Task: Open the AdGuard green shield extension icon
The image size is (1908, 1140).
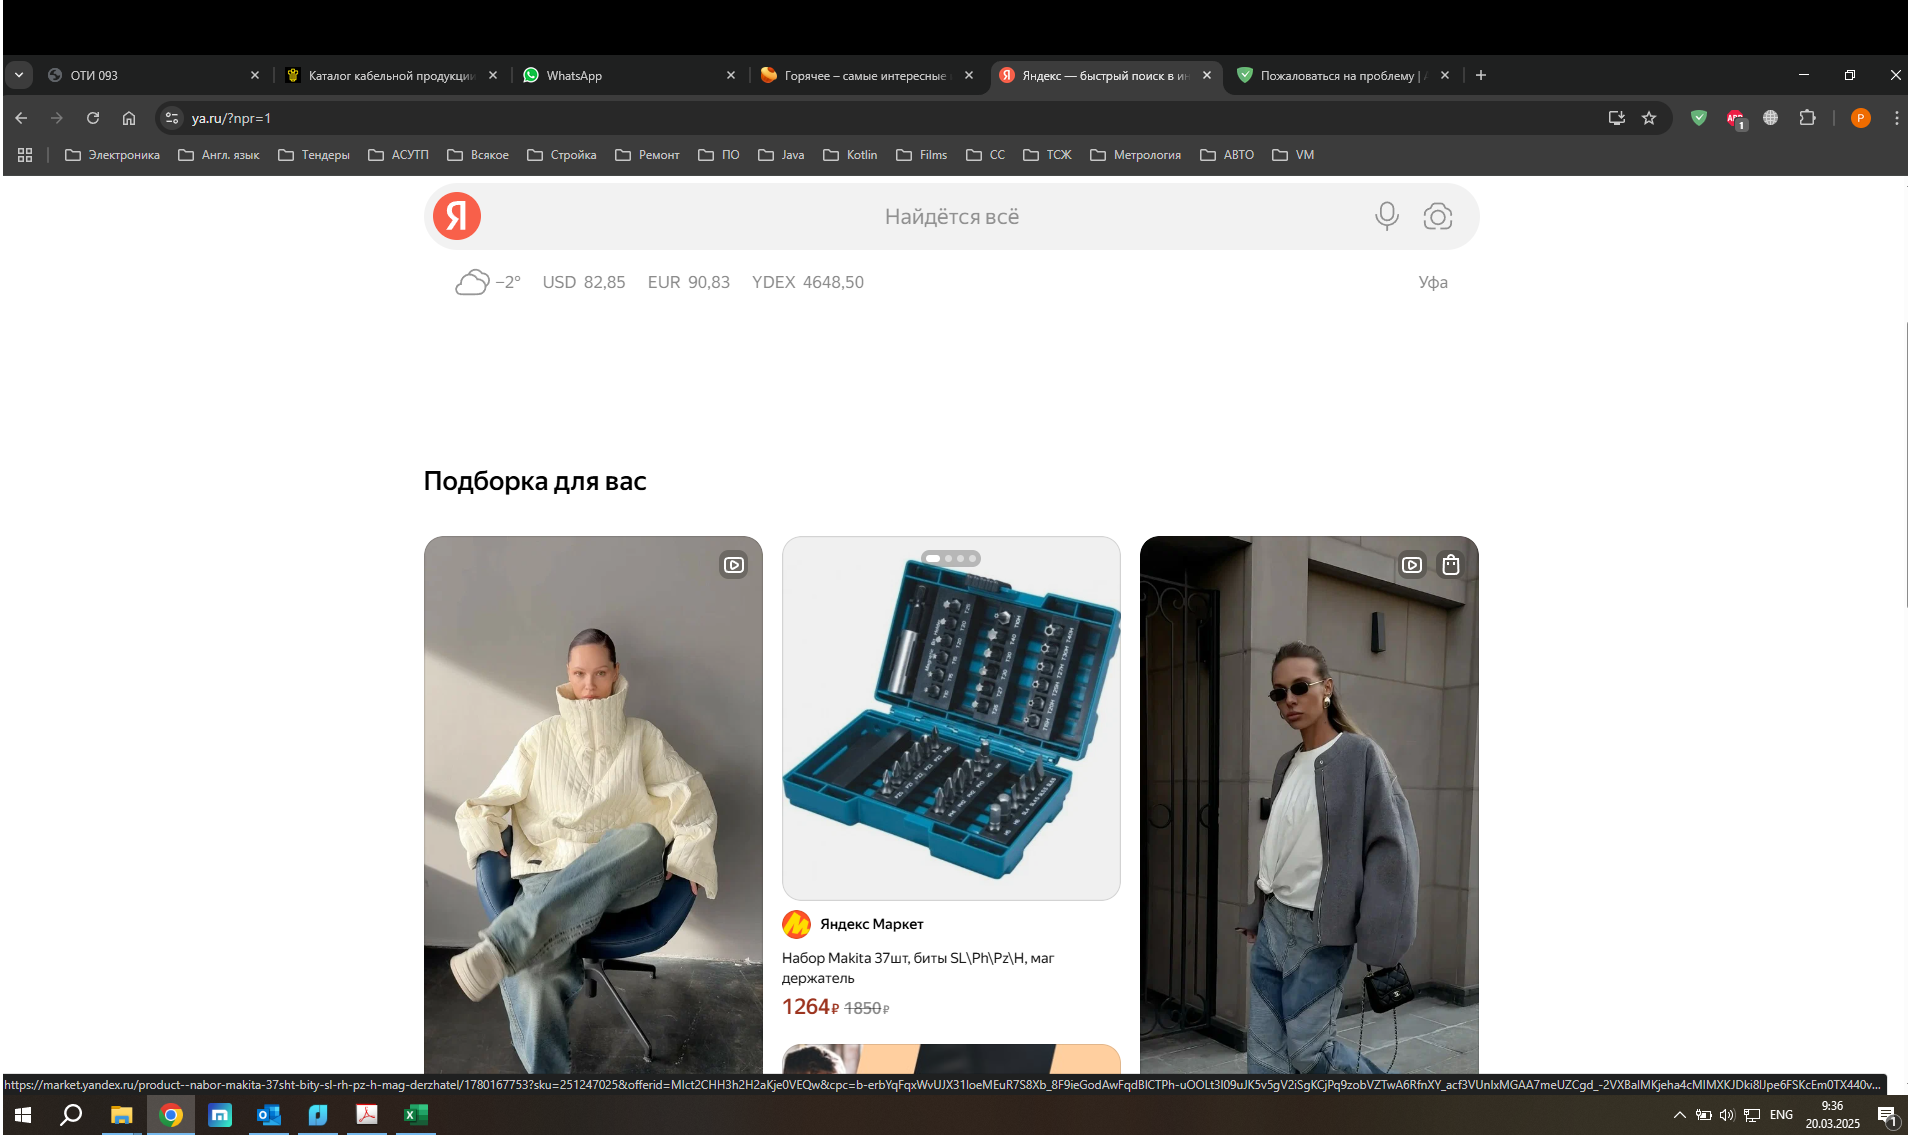Action: [x=1698, y=118]
